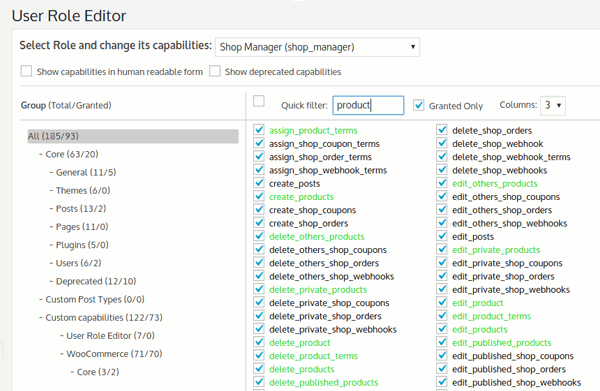Uncheck edit_product_terms capability
The width and height of the screenshot is (600, 391).
tap(442, 316)
